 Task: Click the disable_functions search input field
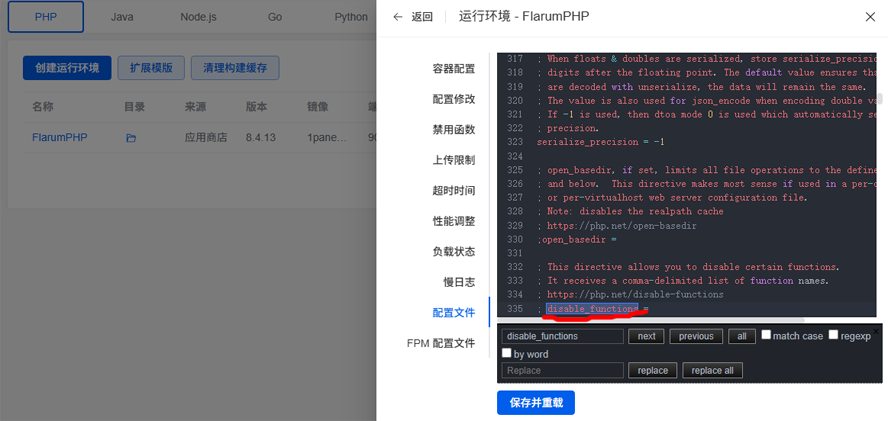click(562, 337)
